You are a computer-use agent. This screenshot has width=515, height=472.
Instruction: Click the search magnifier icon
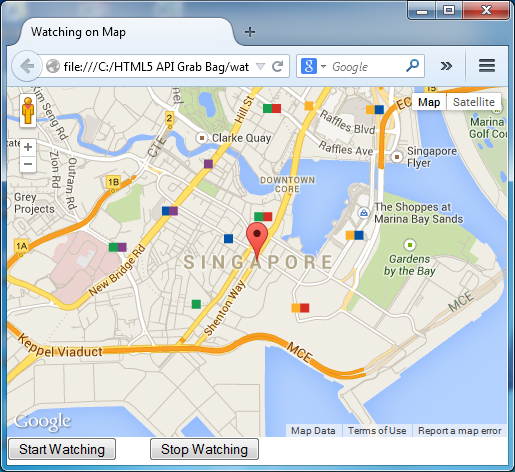pyautogui.click(x=412, y=66)
